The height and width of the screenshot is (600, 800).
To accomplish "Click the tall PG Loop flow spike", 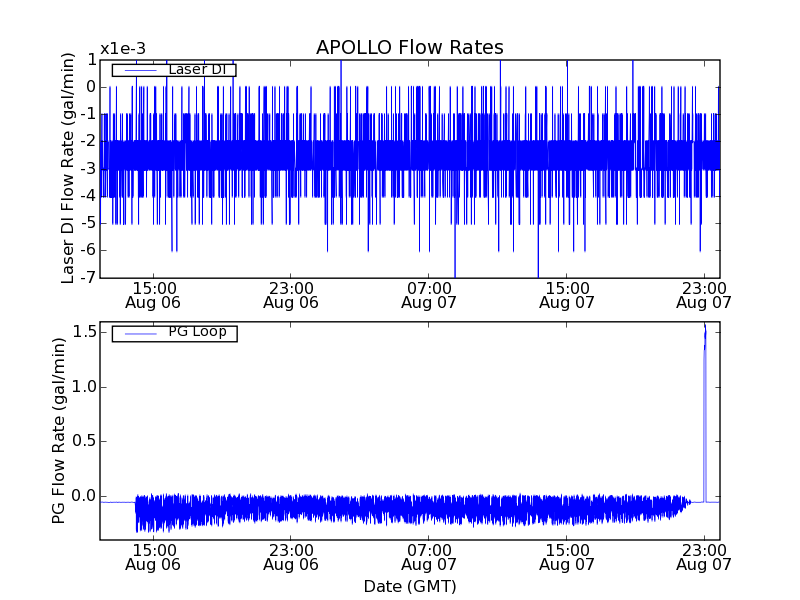I will [705, 413].
